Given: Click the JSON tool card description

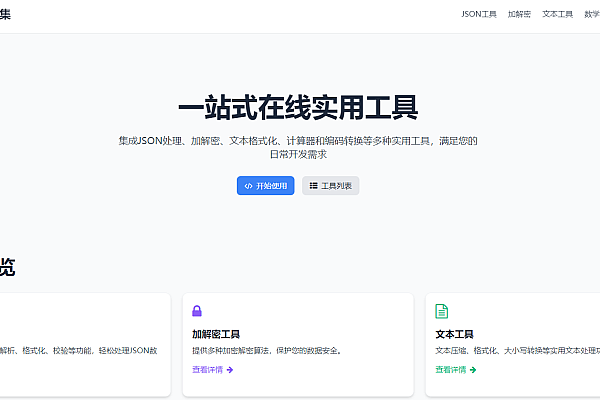Looking at the screenshot, I should point(78,351).
